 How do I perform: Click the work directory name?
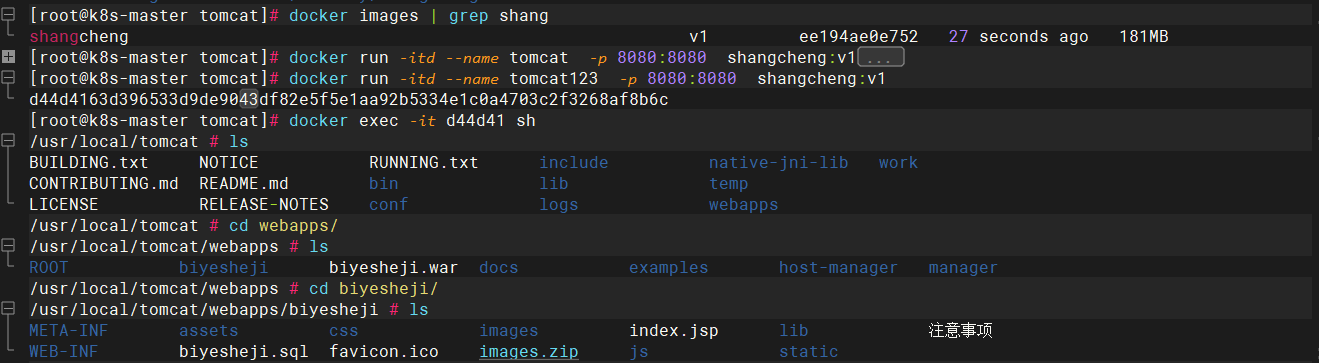coord(899,163)
